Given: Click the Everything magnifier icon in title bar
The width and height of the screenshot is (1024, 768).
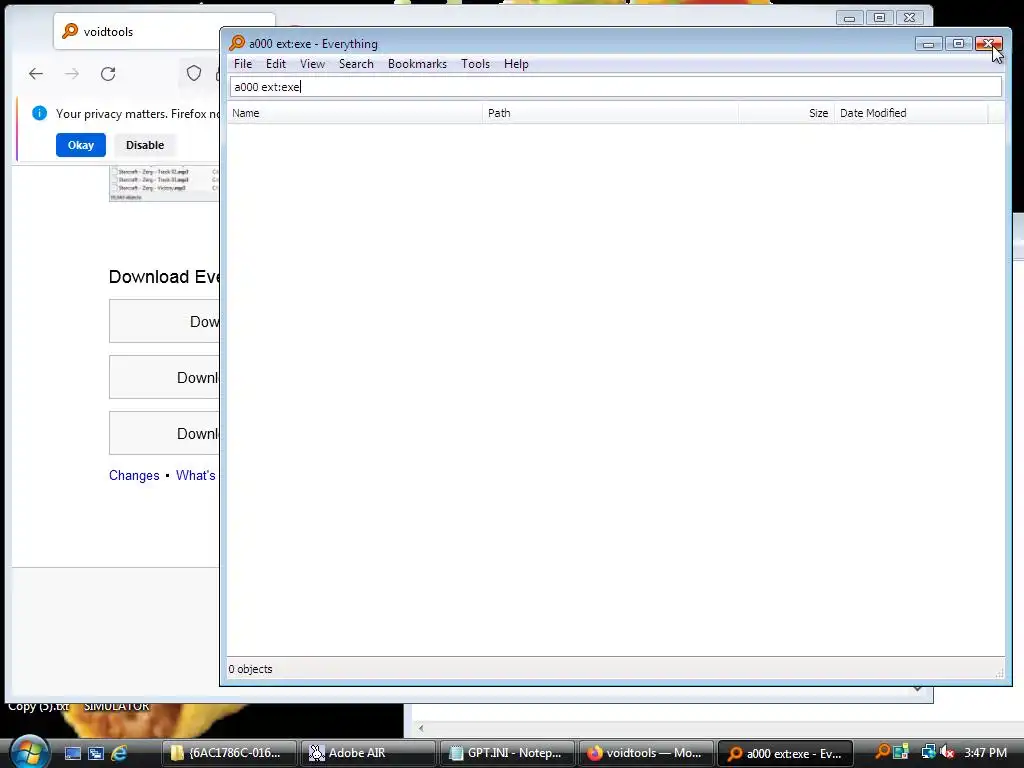Looking at the screenshot, I should (x=237, y=43).
